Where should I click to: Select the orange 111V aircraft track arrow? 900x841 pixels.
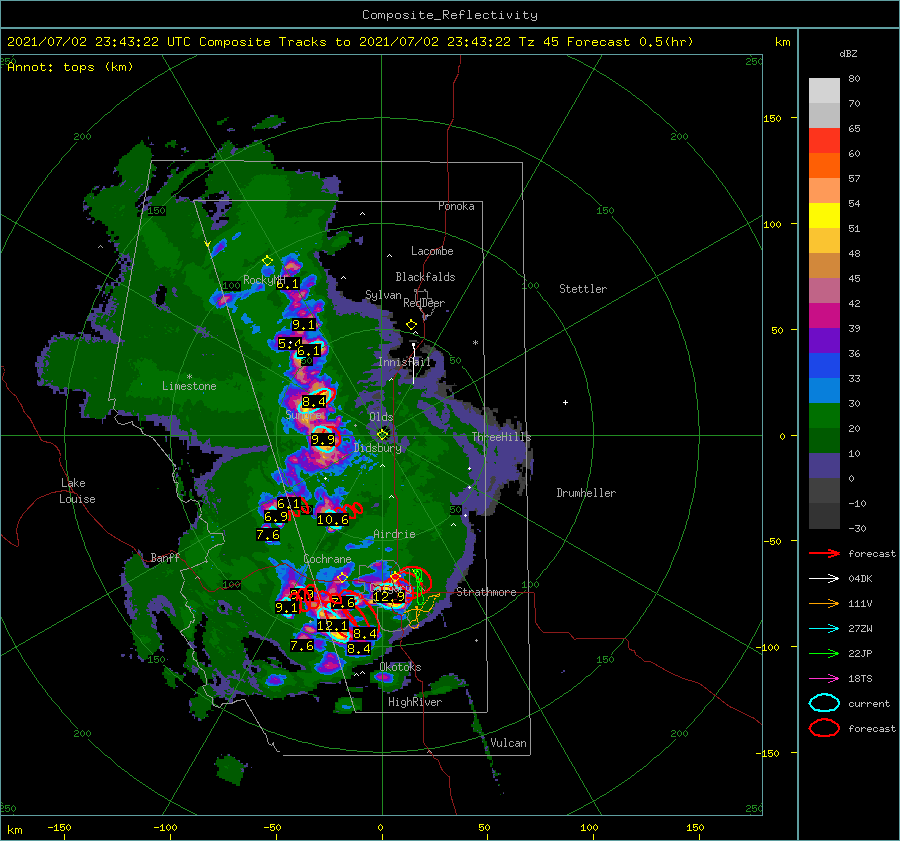(824, 603)
